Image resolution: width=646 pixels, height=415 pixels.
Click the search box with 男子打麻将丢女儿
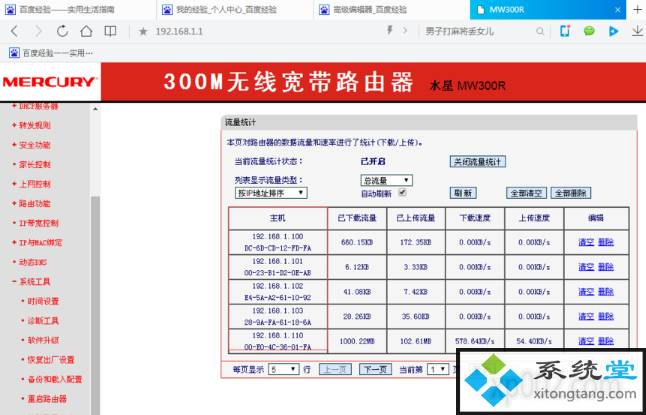(459, 31)
